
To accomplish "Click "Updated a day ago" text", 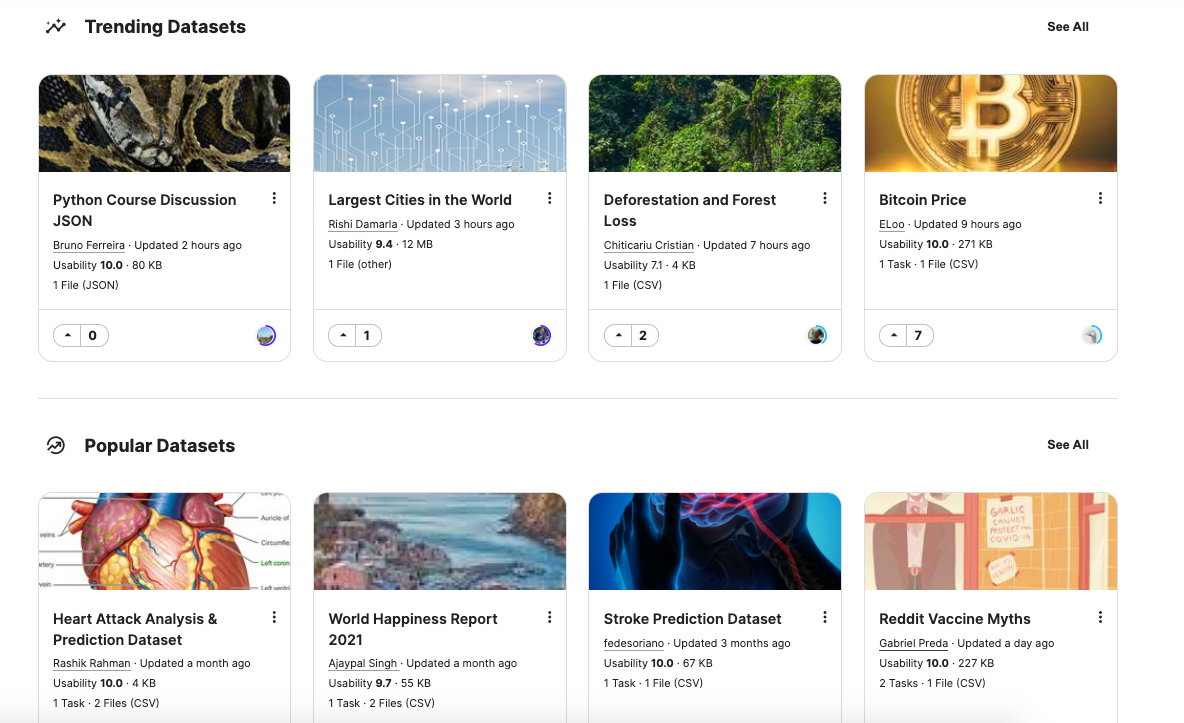I will 1006,643.
